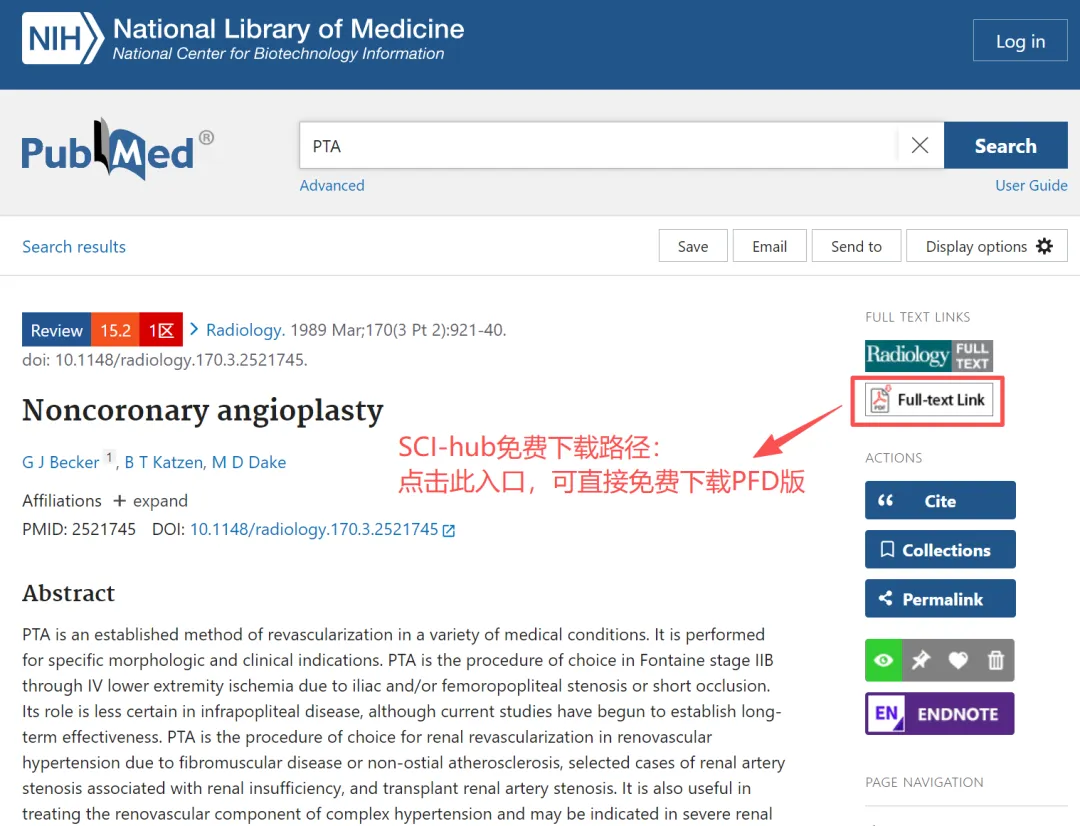Open author M D Dake
Screen dimensions: 1080x826
click(x=249, y=462)
